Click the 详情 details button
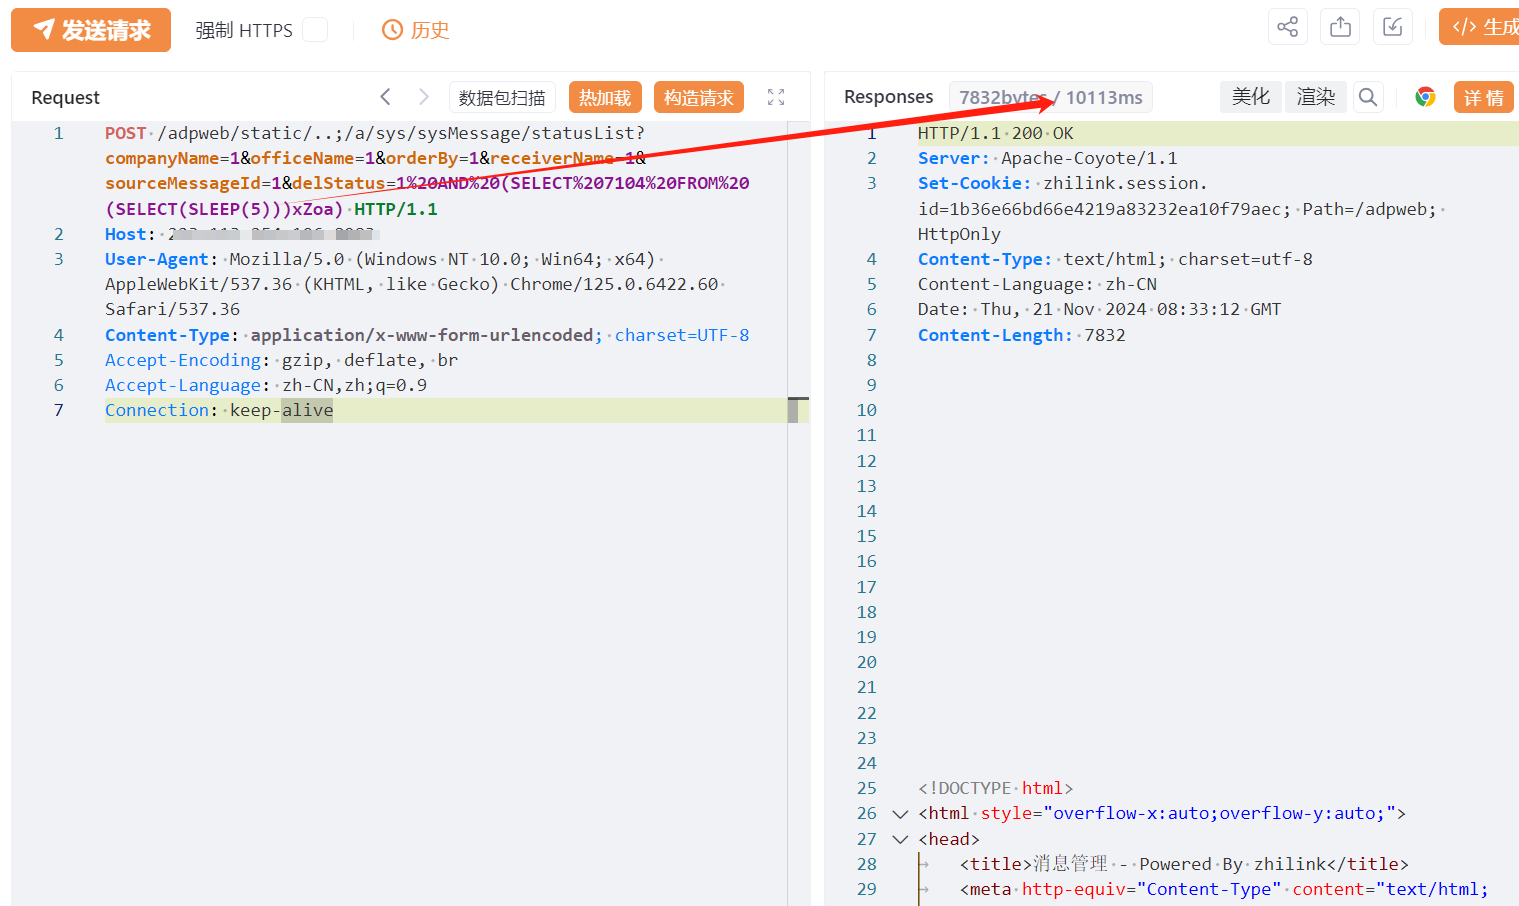This screenshot has width=1519, height=906. (1484, 97)
